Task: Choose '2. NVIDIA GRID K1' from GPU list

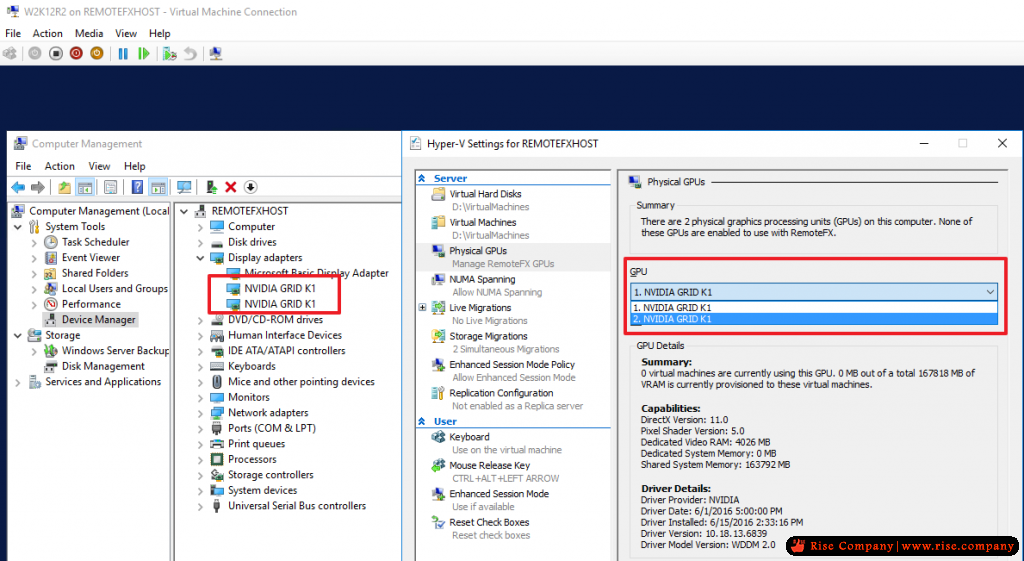Action: point(814,319)
